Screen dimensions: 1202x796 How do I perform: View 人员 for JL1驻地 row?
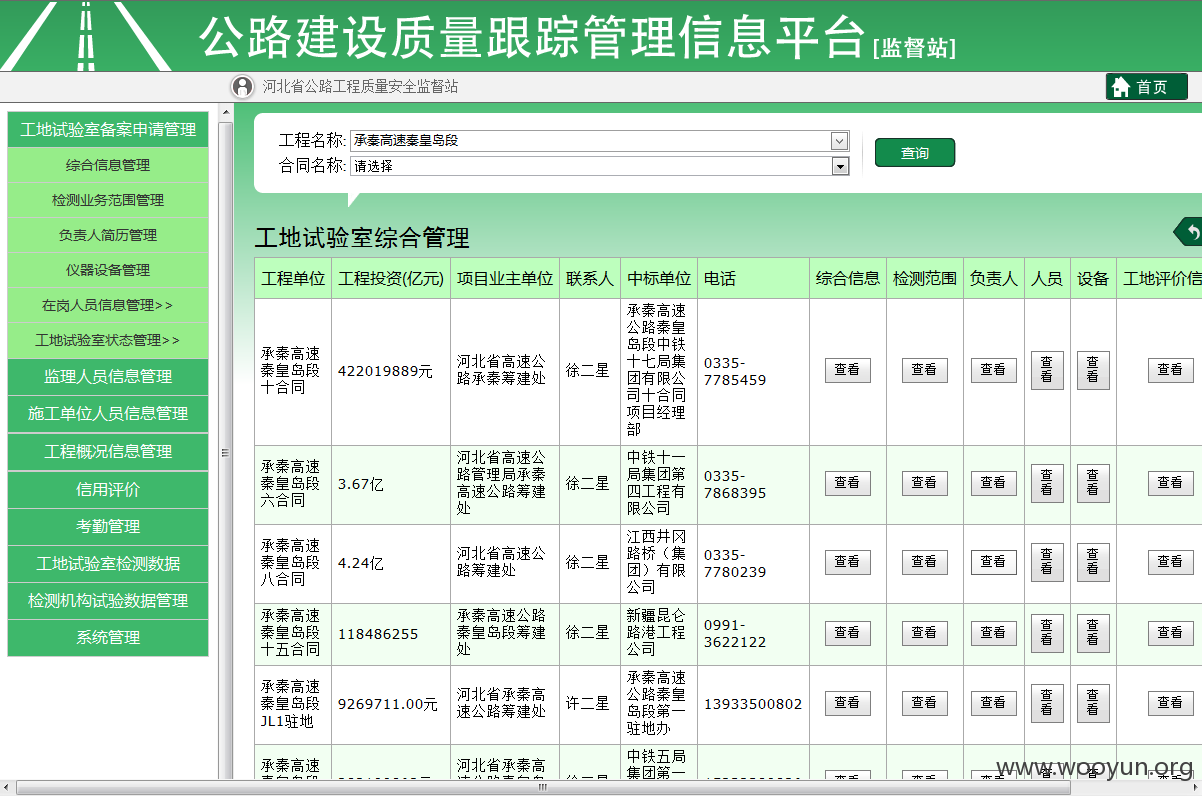click(x=1047, y=703)
